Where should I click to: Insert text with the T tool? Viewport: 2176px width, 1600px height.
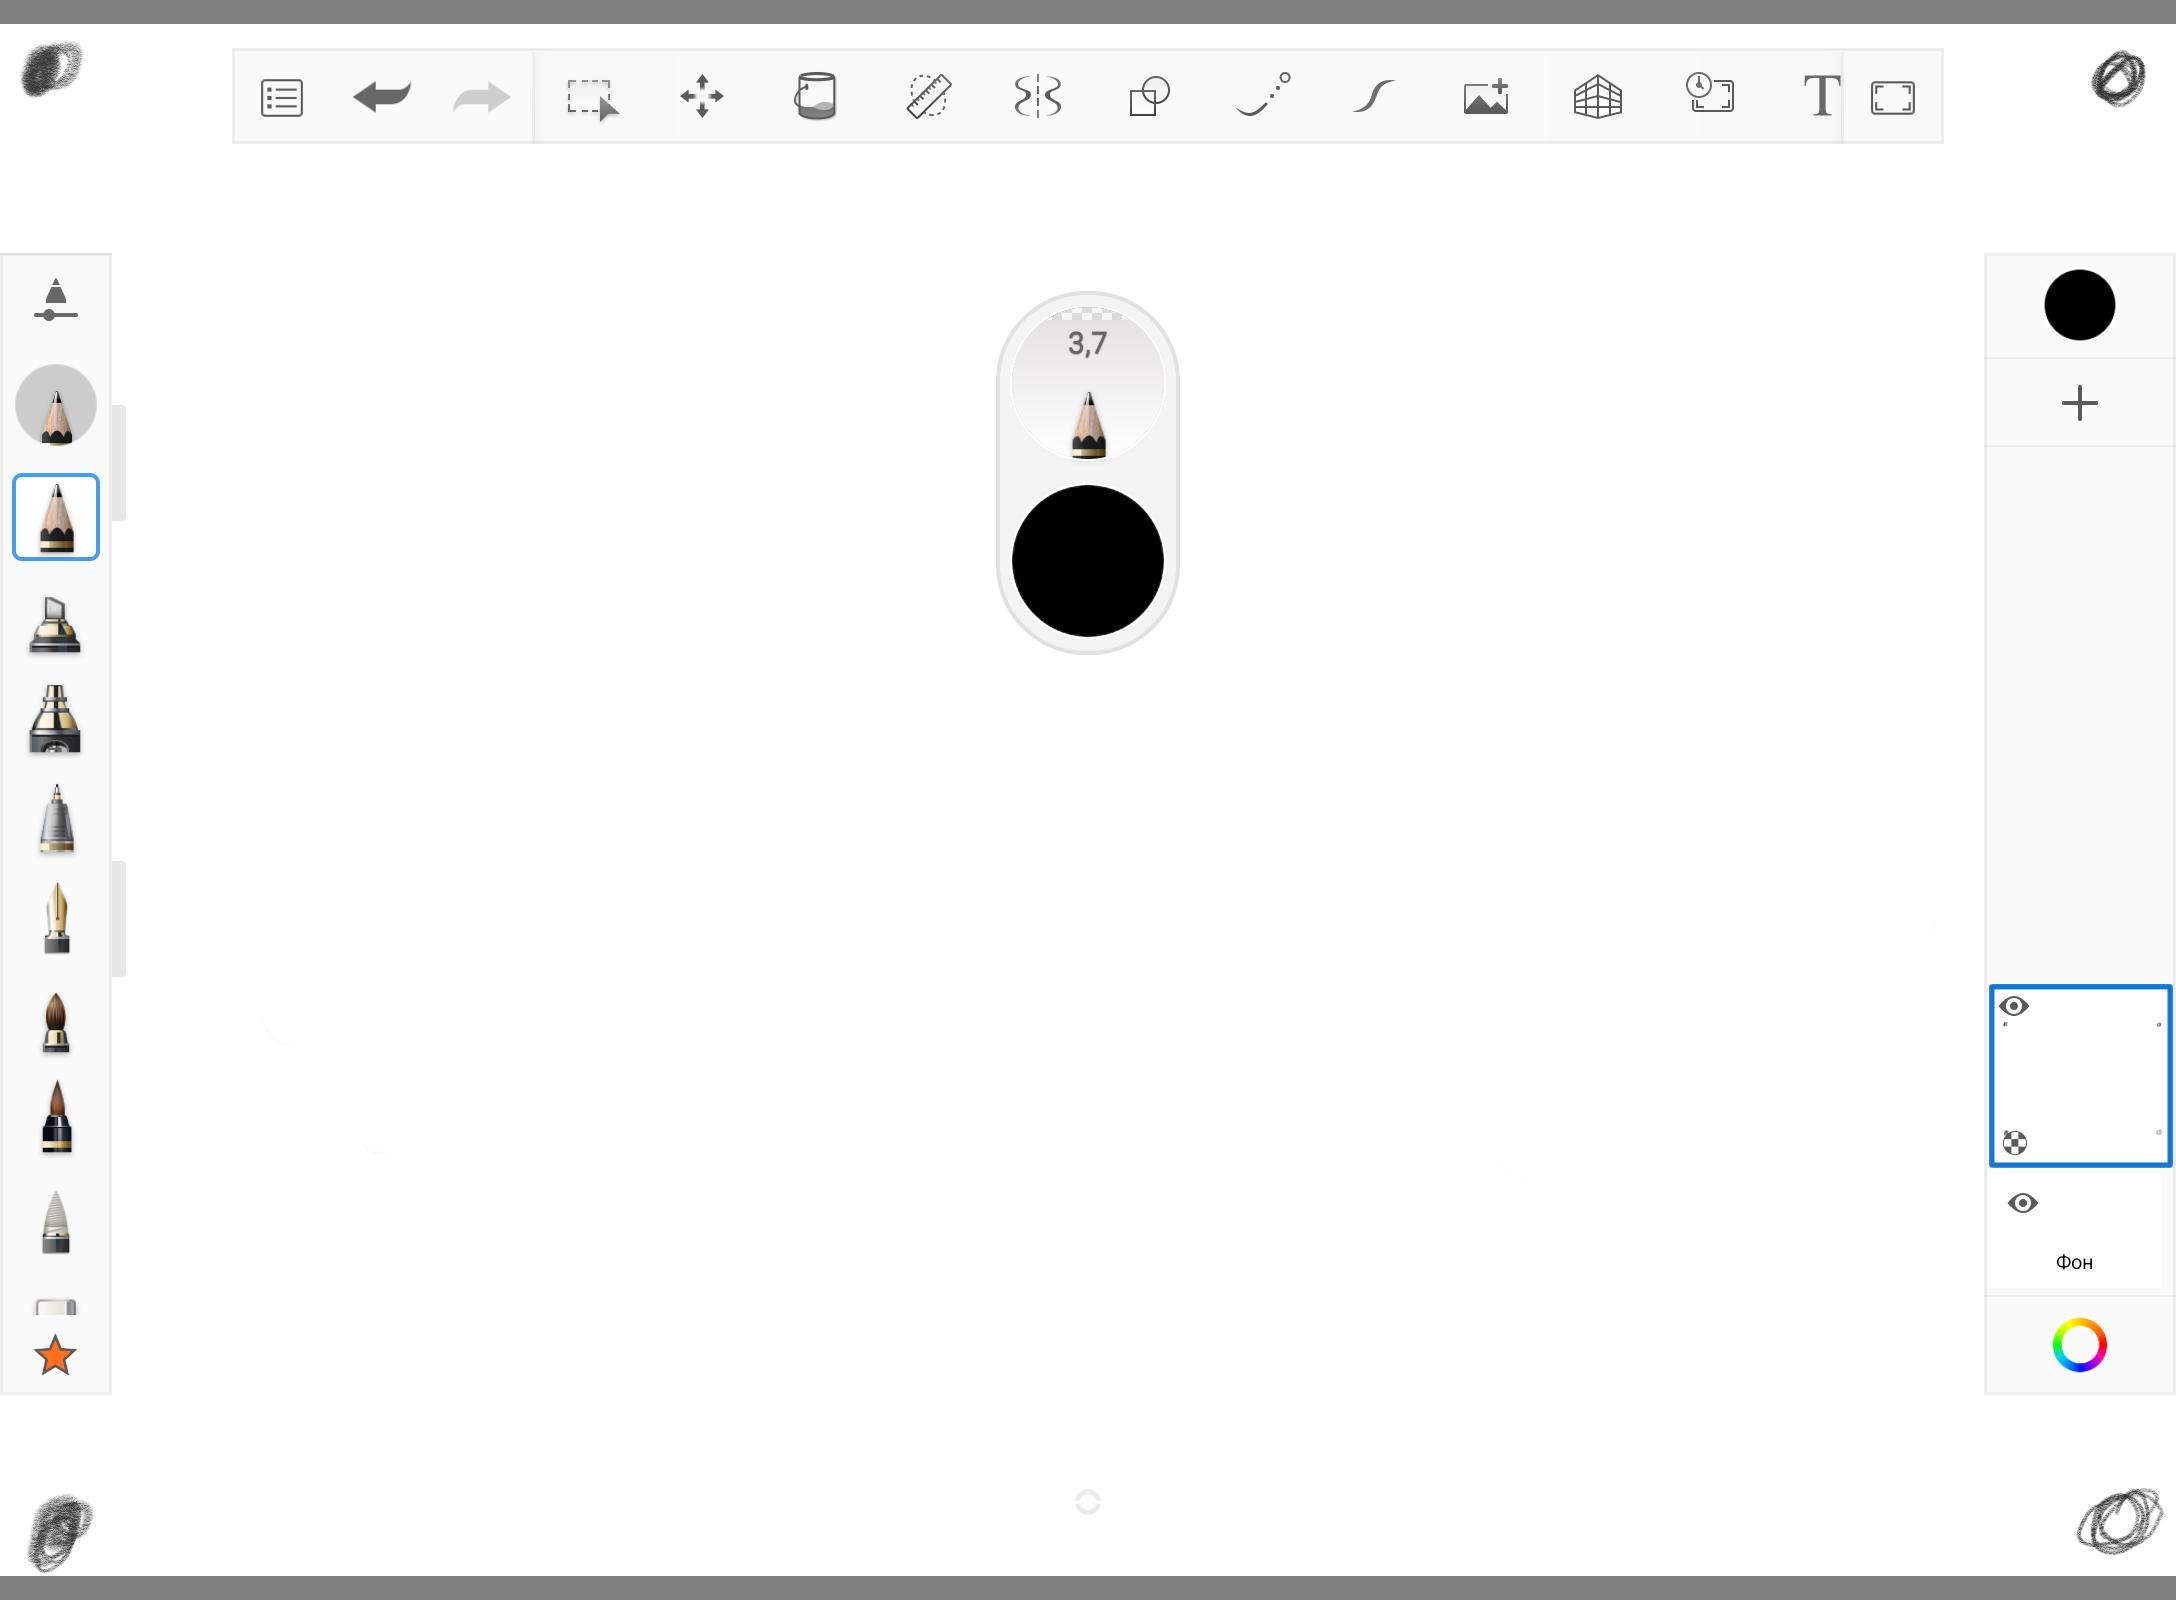(x=1821, y=97)
